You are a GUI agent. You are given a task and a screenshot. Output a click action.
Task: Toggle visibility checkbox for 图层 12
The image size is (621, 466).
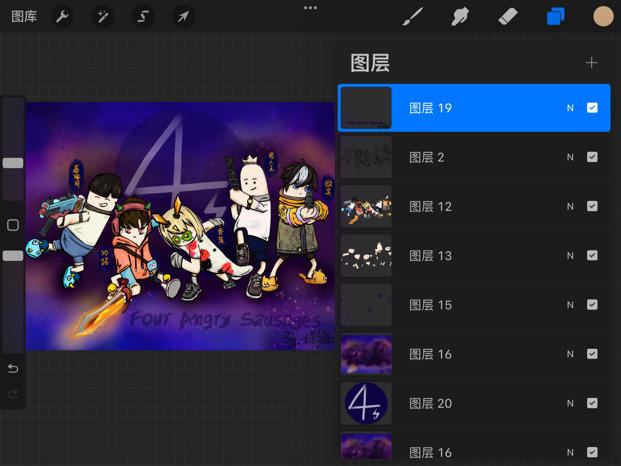coord(592,206)
